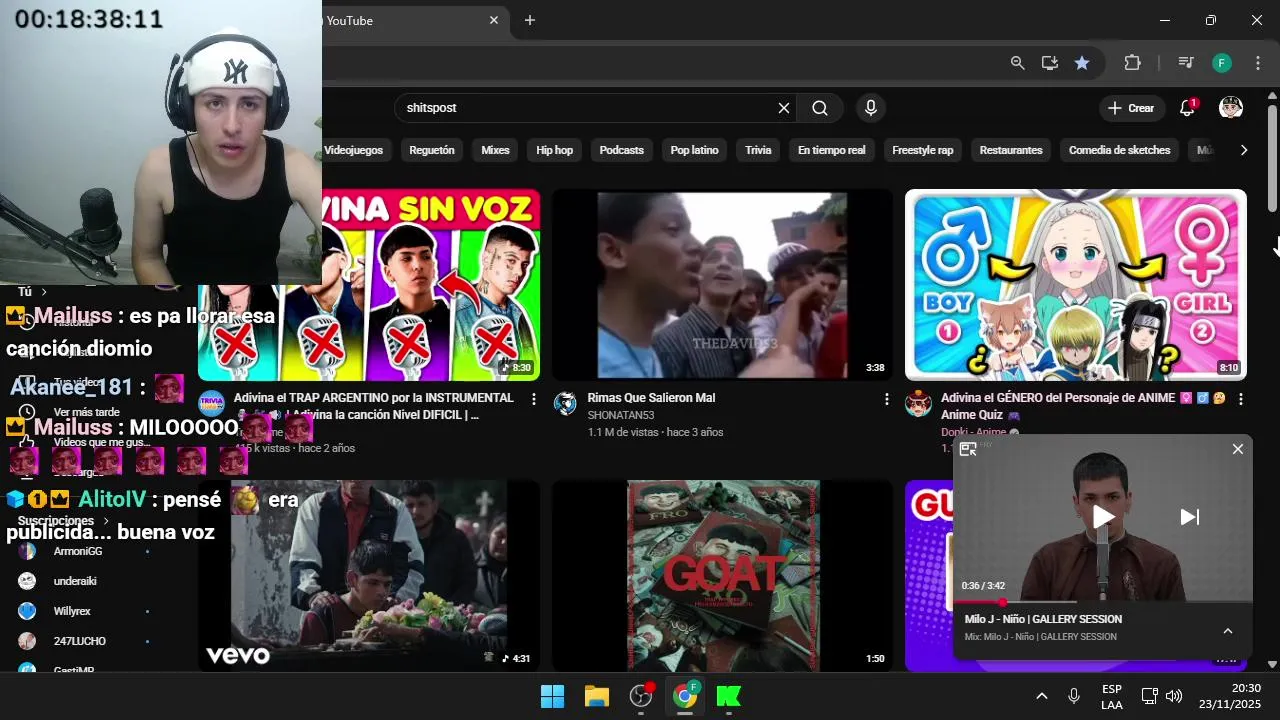Select the Hip hop filter chip
The height and width of the screenshot is (720, 1280).
pos(554,150)
